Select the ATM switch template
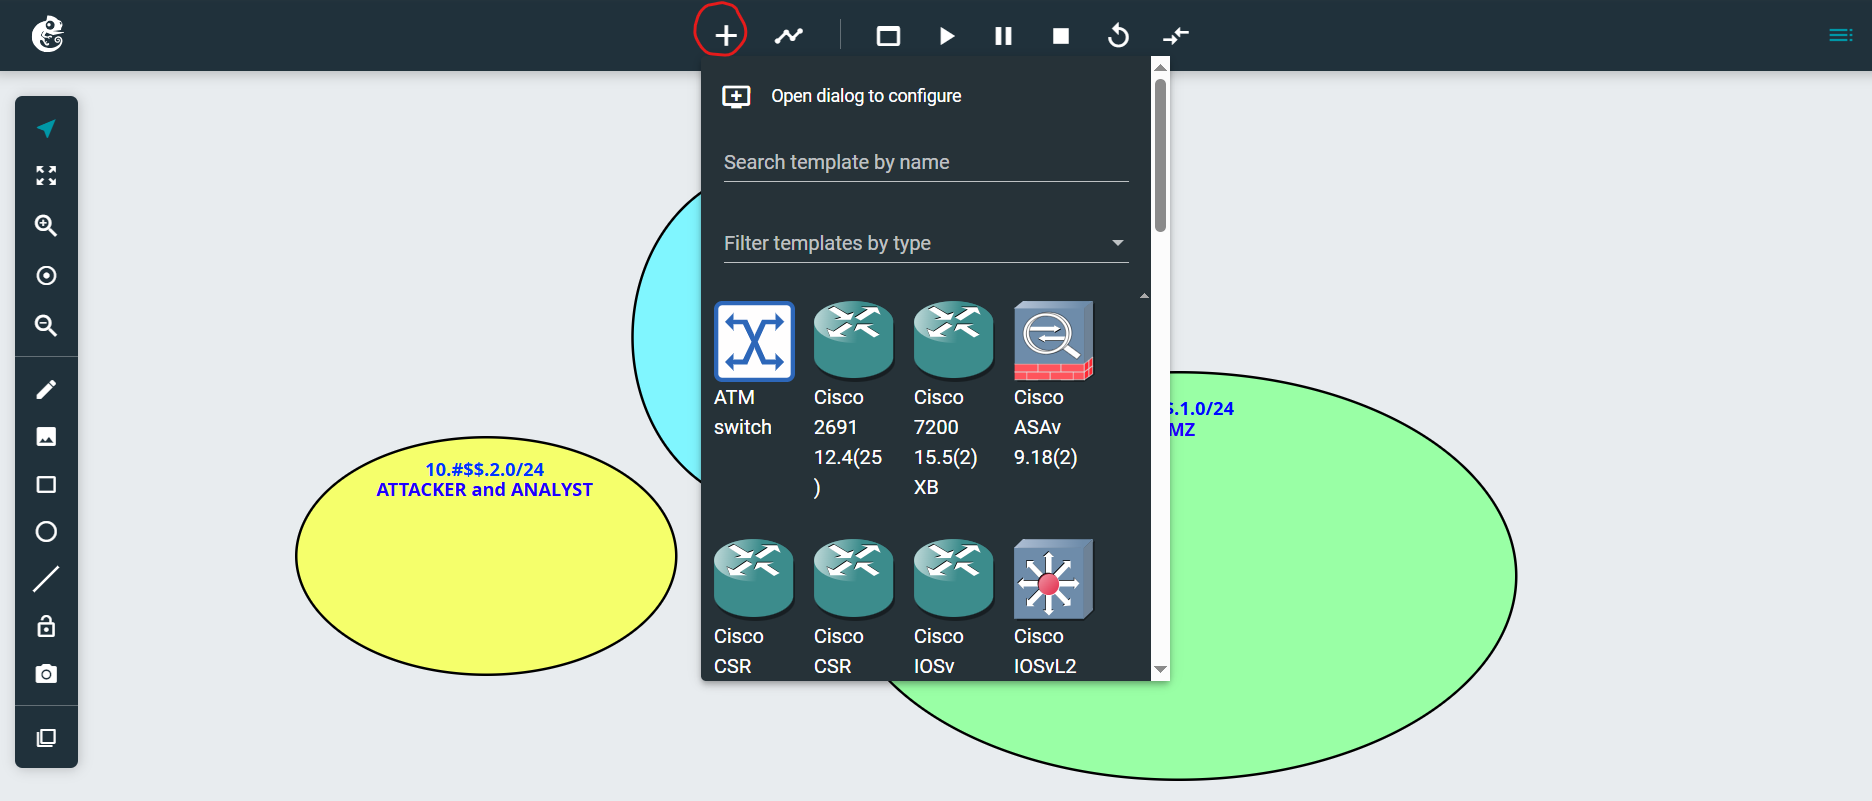The height and width of the screenshot is (801, 1872). (x=754, y=370)
